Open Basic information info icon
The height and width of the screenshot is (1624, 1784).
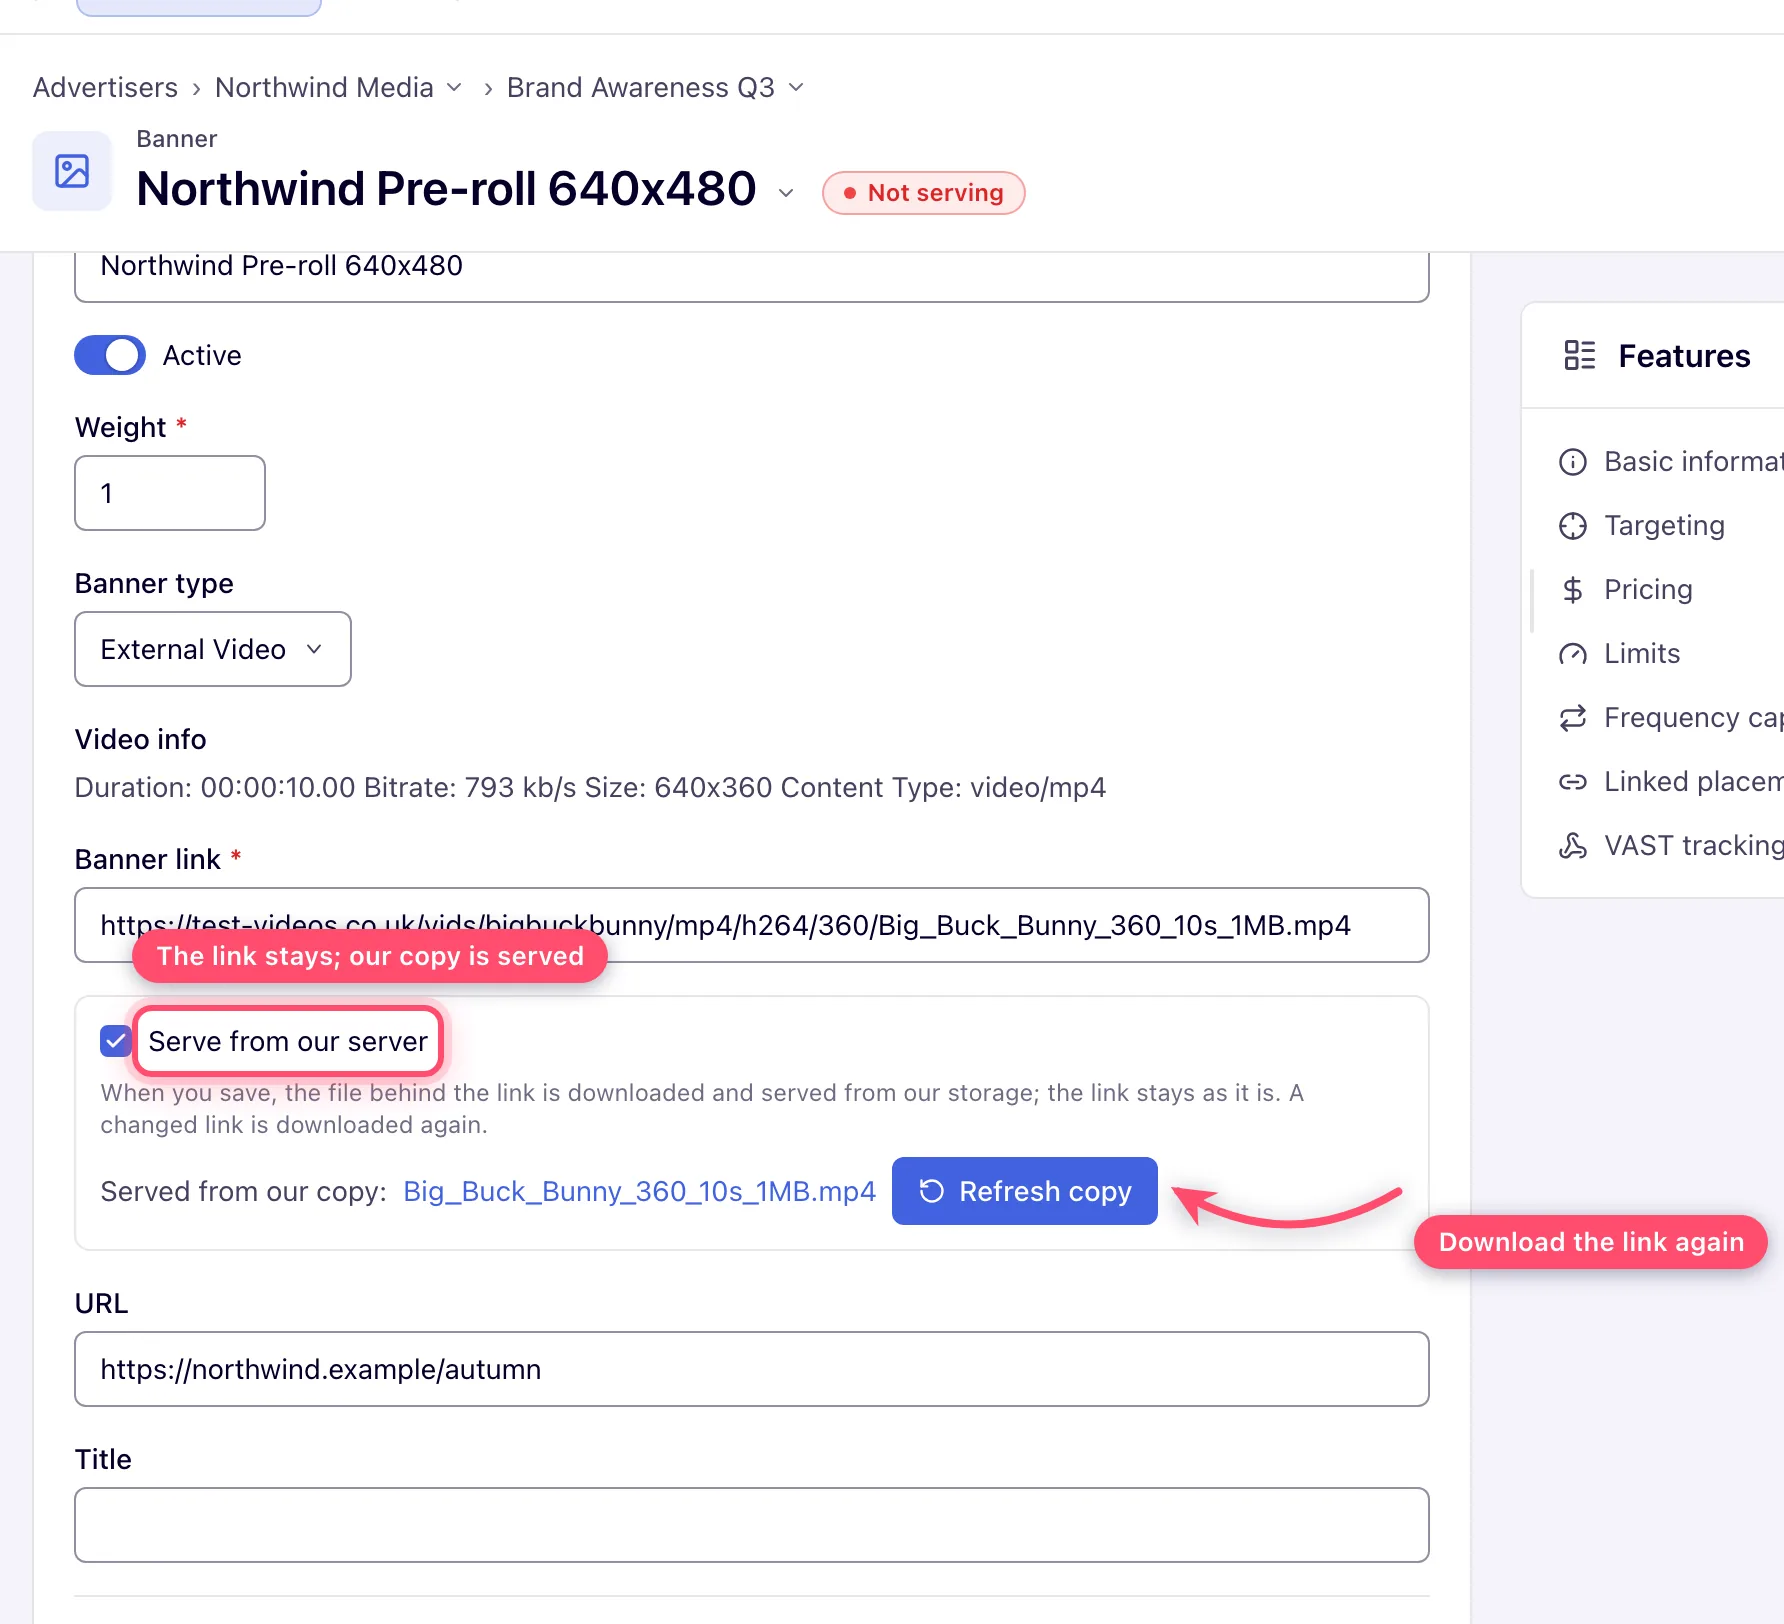(x=1573, y=462)
